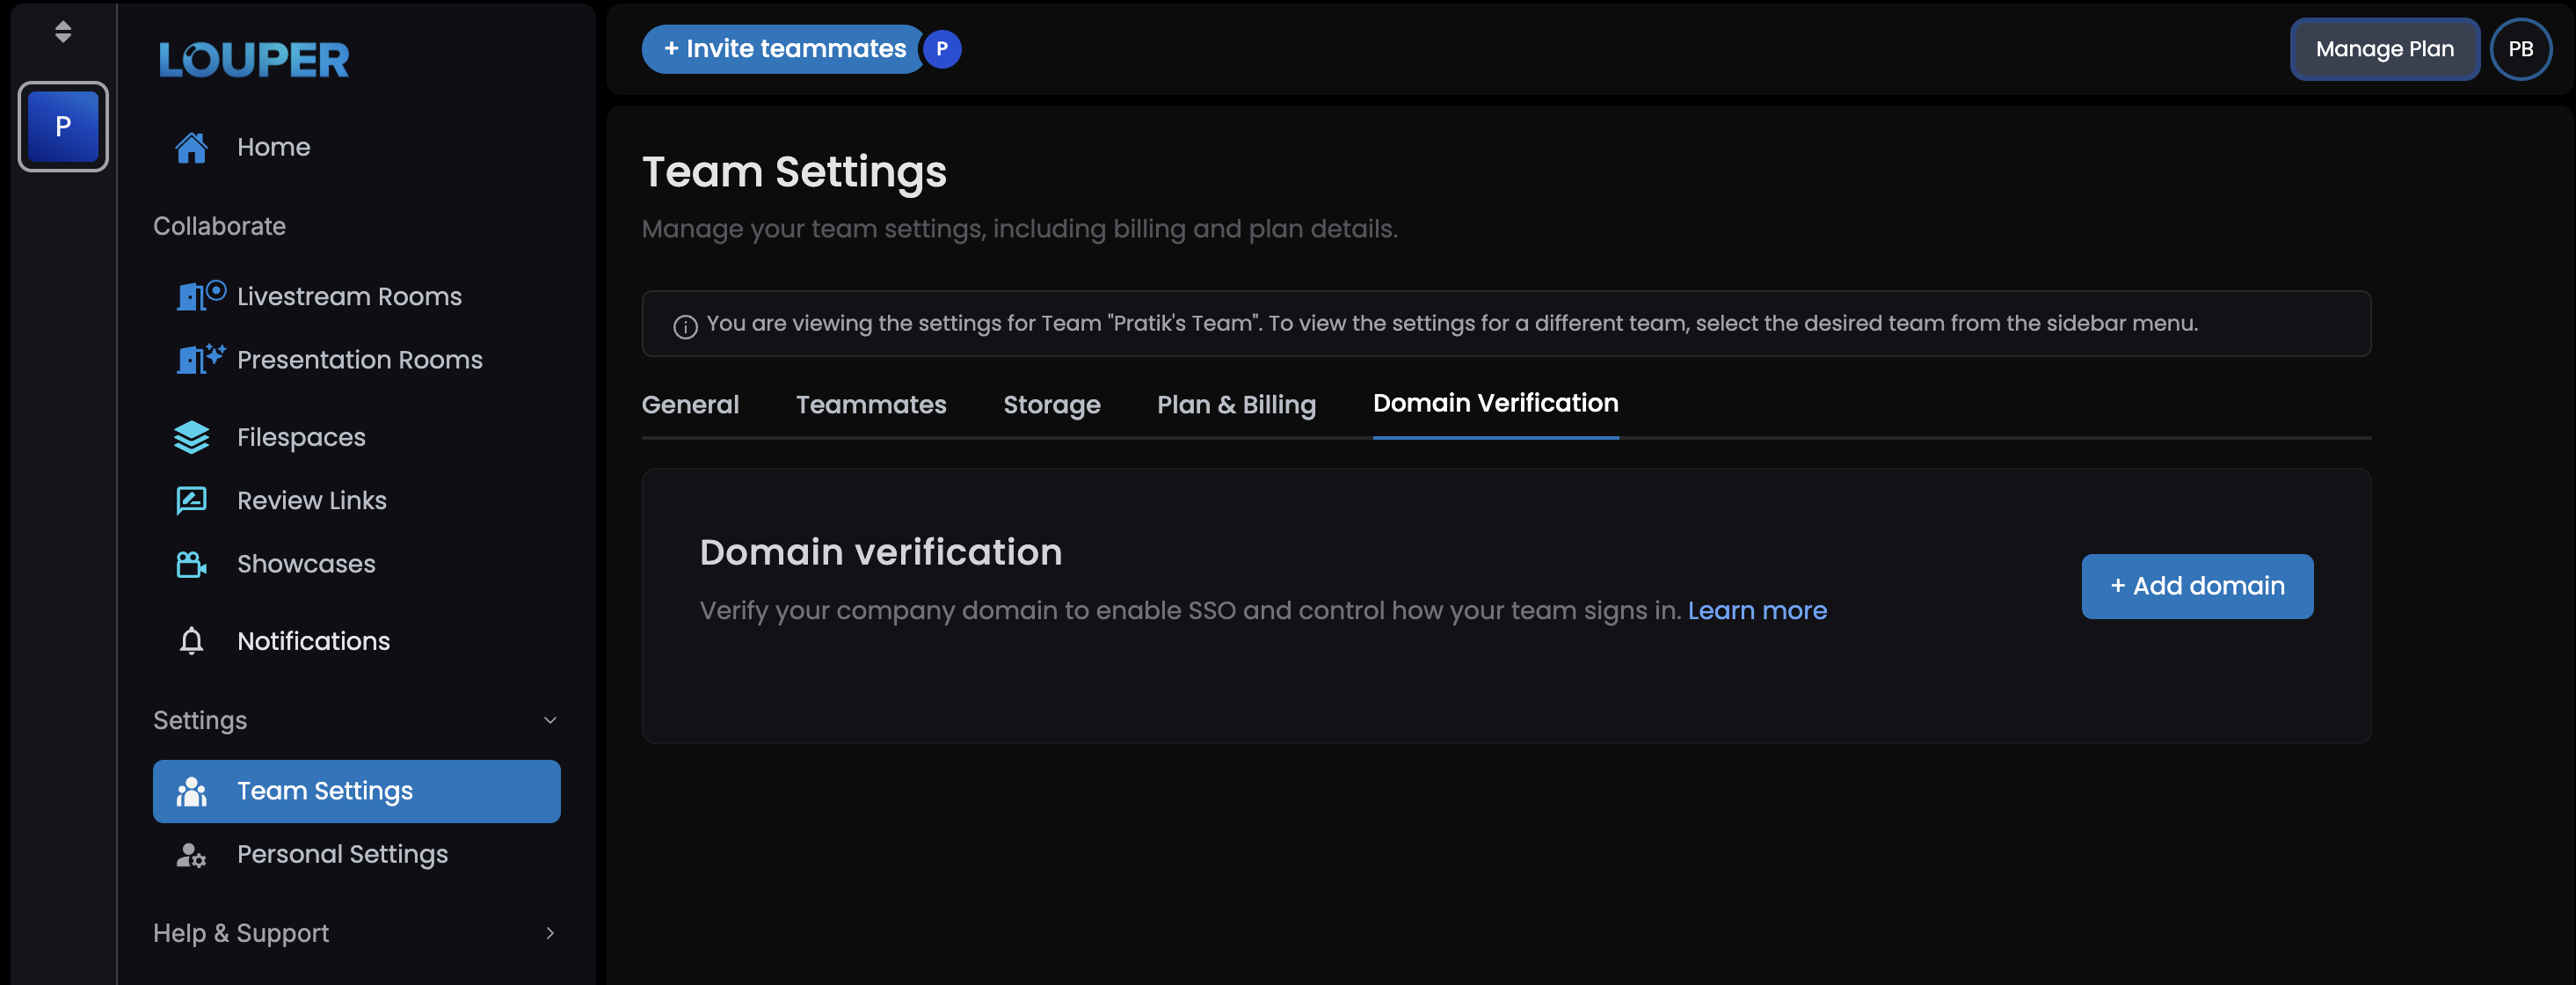
Task: Click the Team Settings people icon
Action: point(191,791)
